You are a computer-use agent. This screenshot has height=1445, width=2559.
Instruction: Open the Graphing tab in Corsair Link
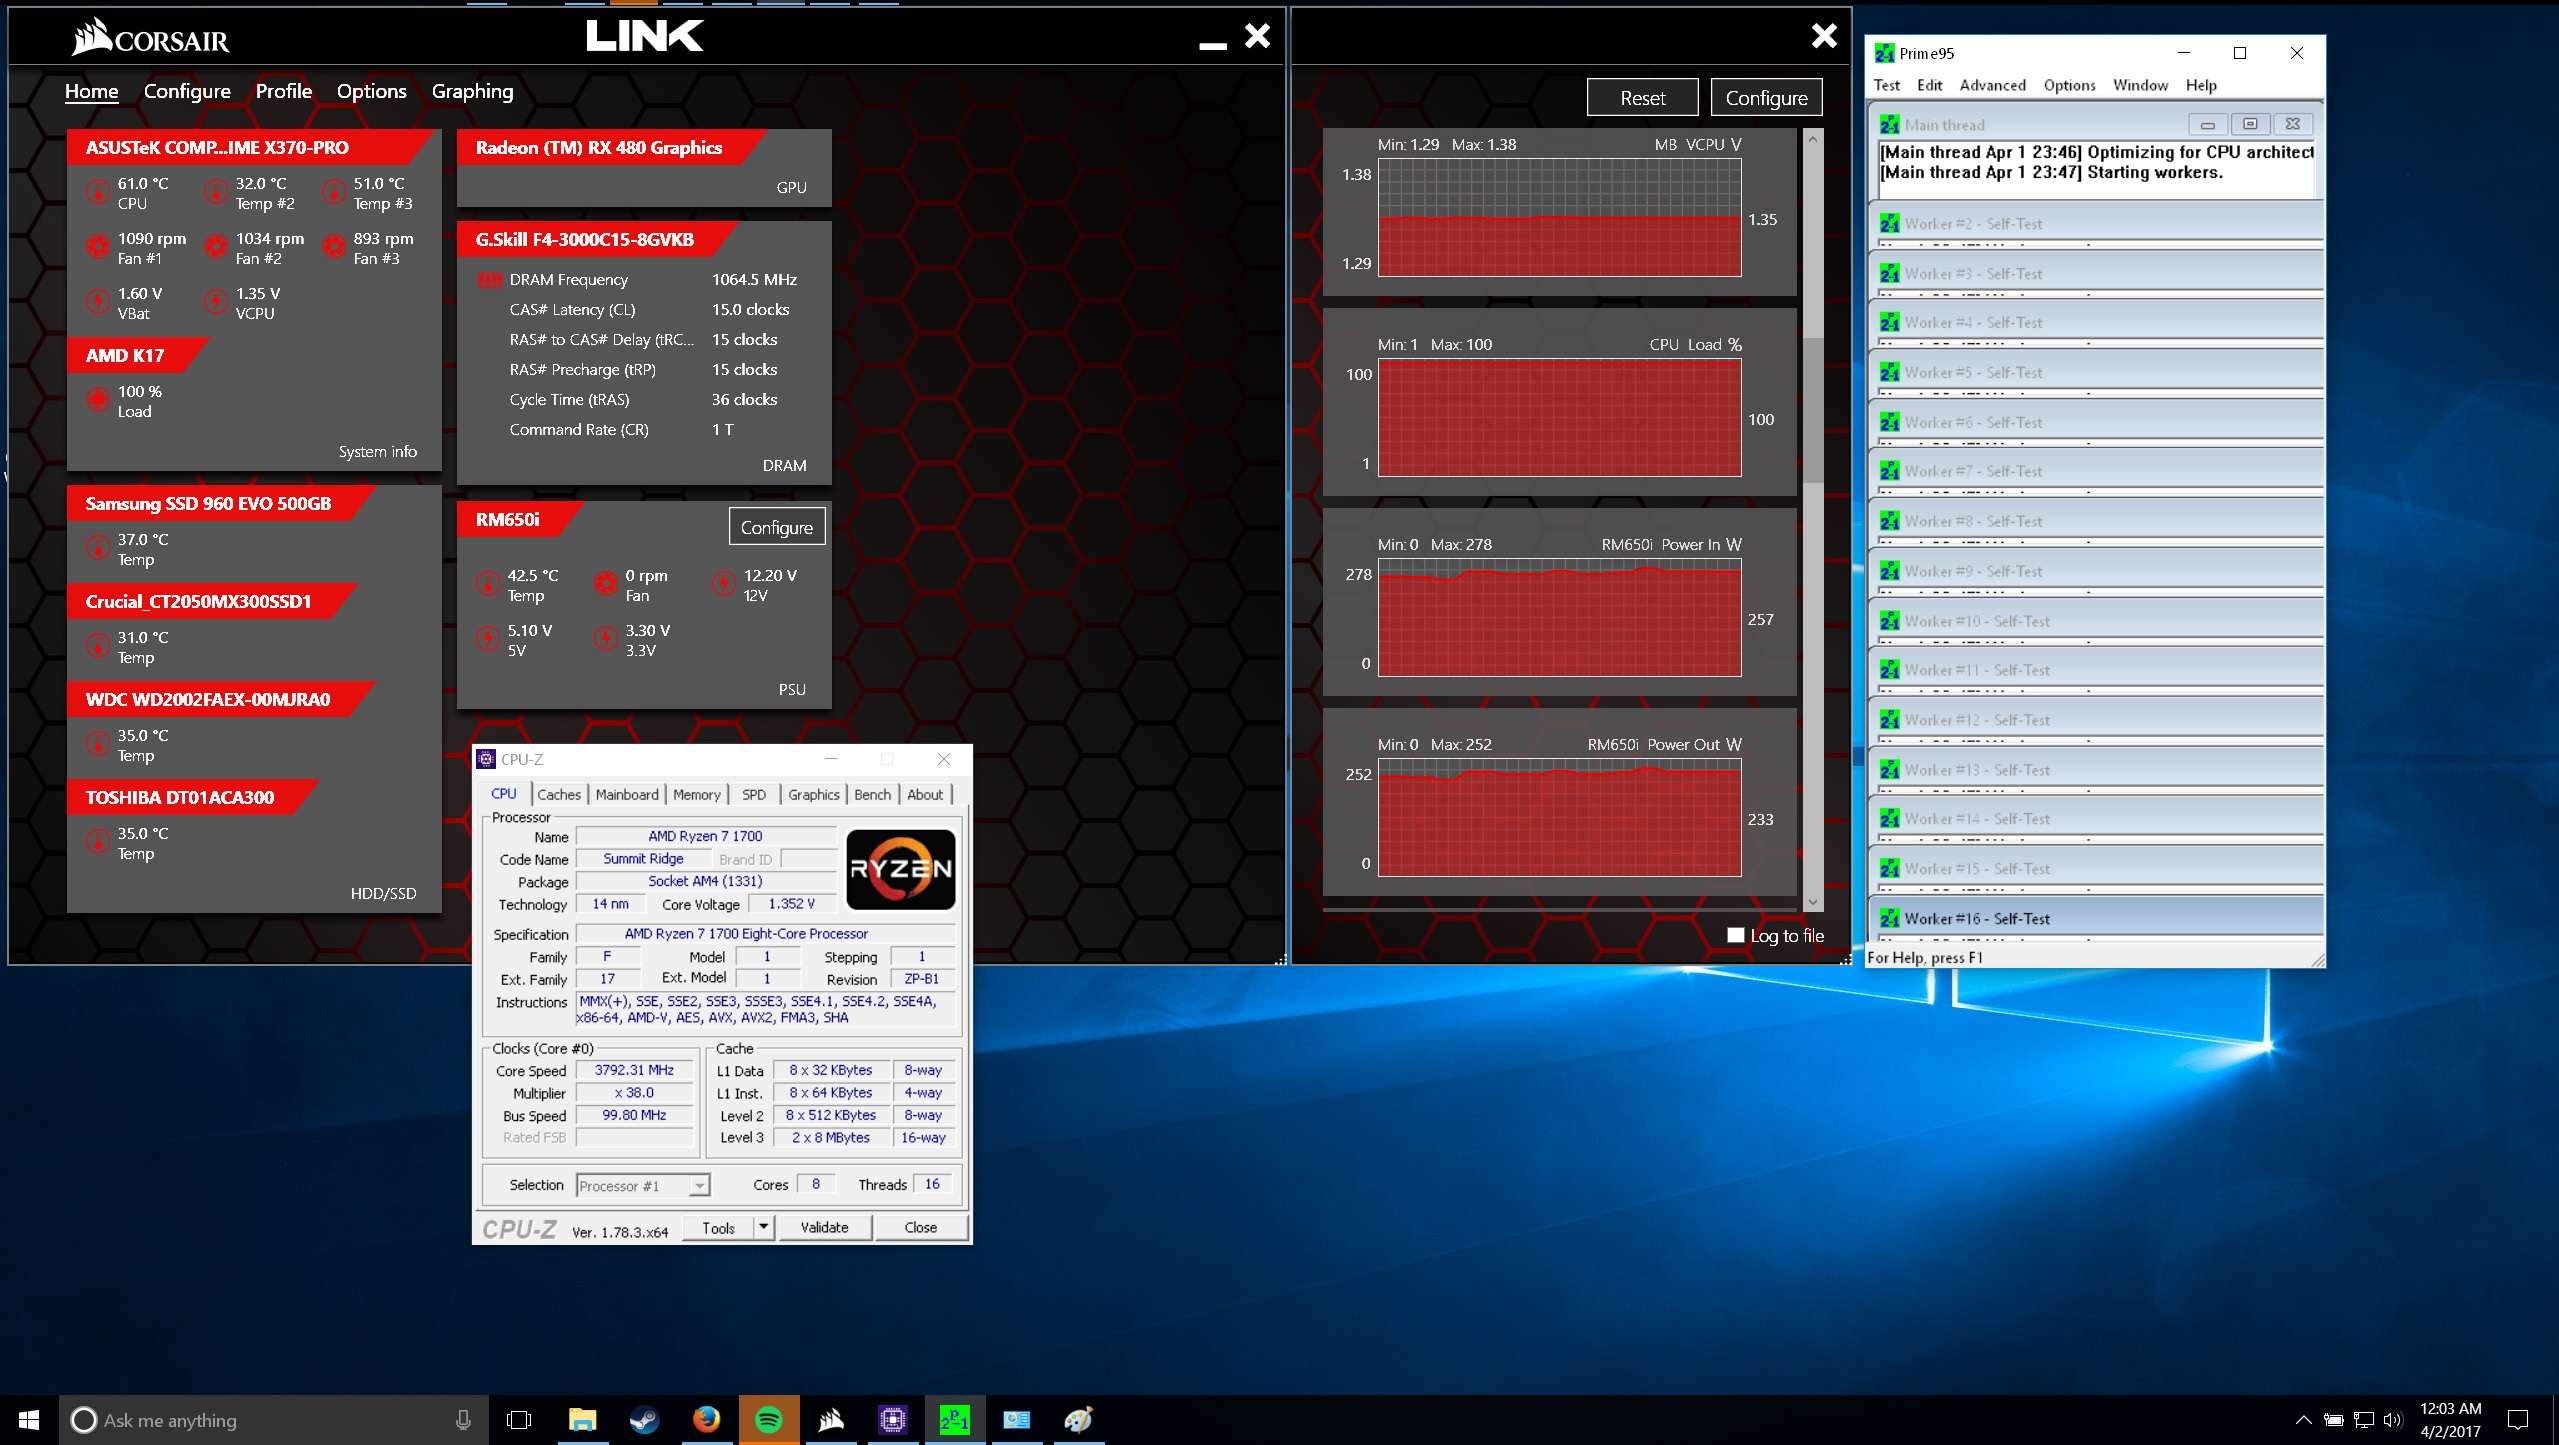(x=472, y=91)
